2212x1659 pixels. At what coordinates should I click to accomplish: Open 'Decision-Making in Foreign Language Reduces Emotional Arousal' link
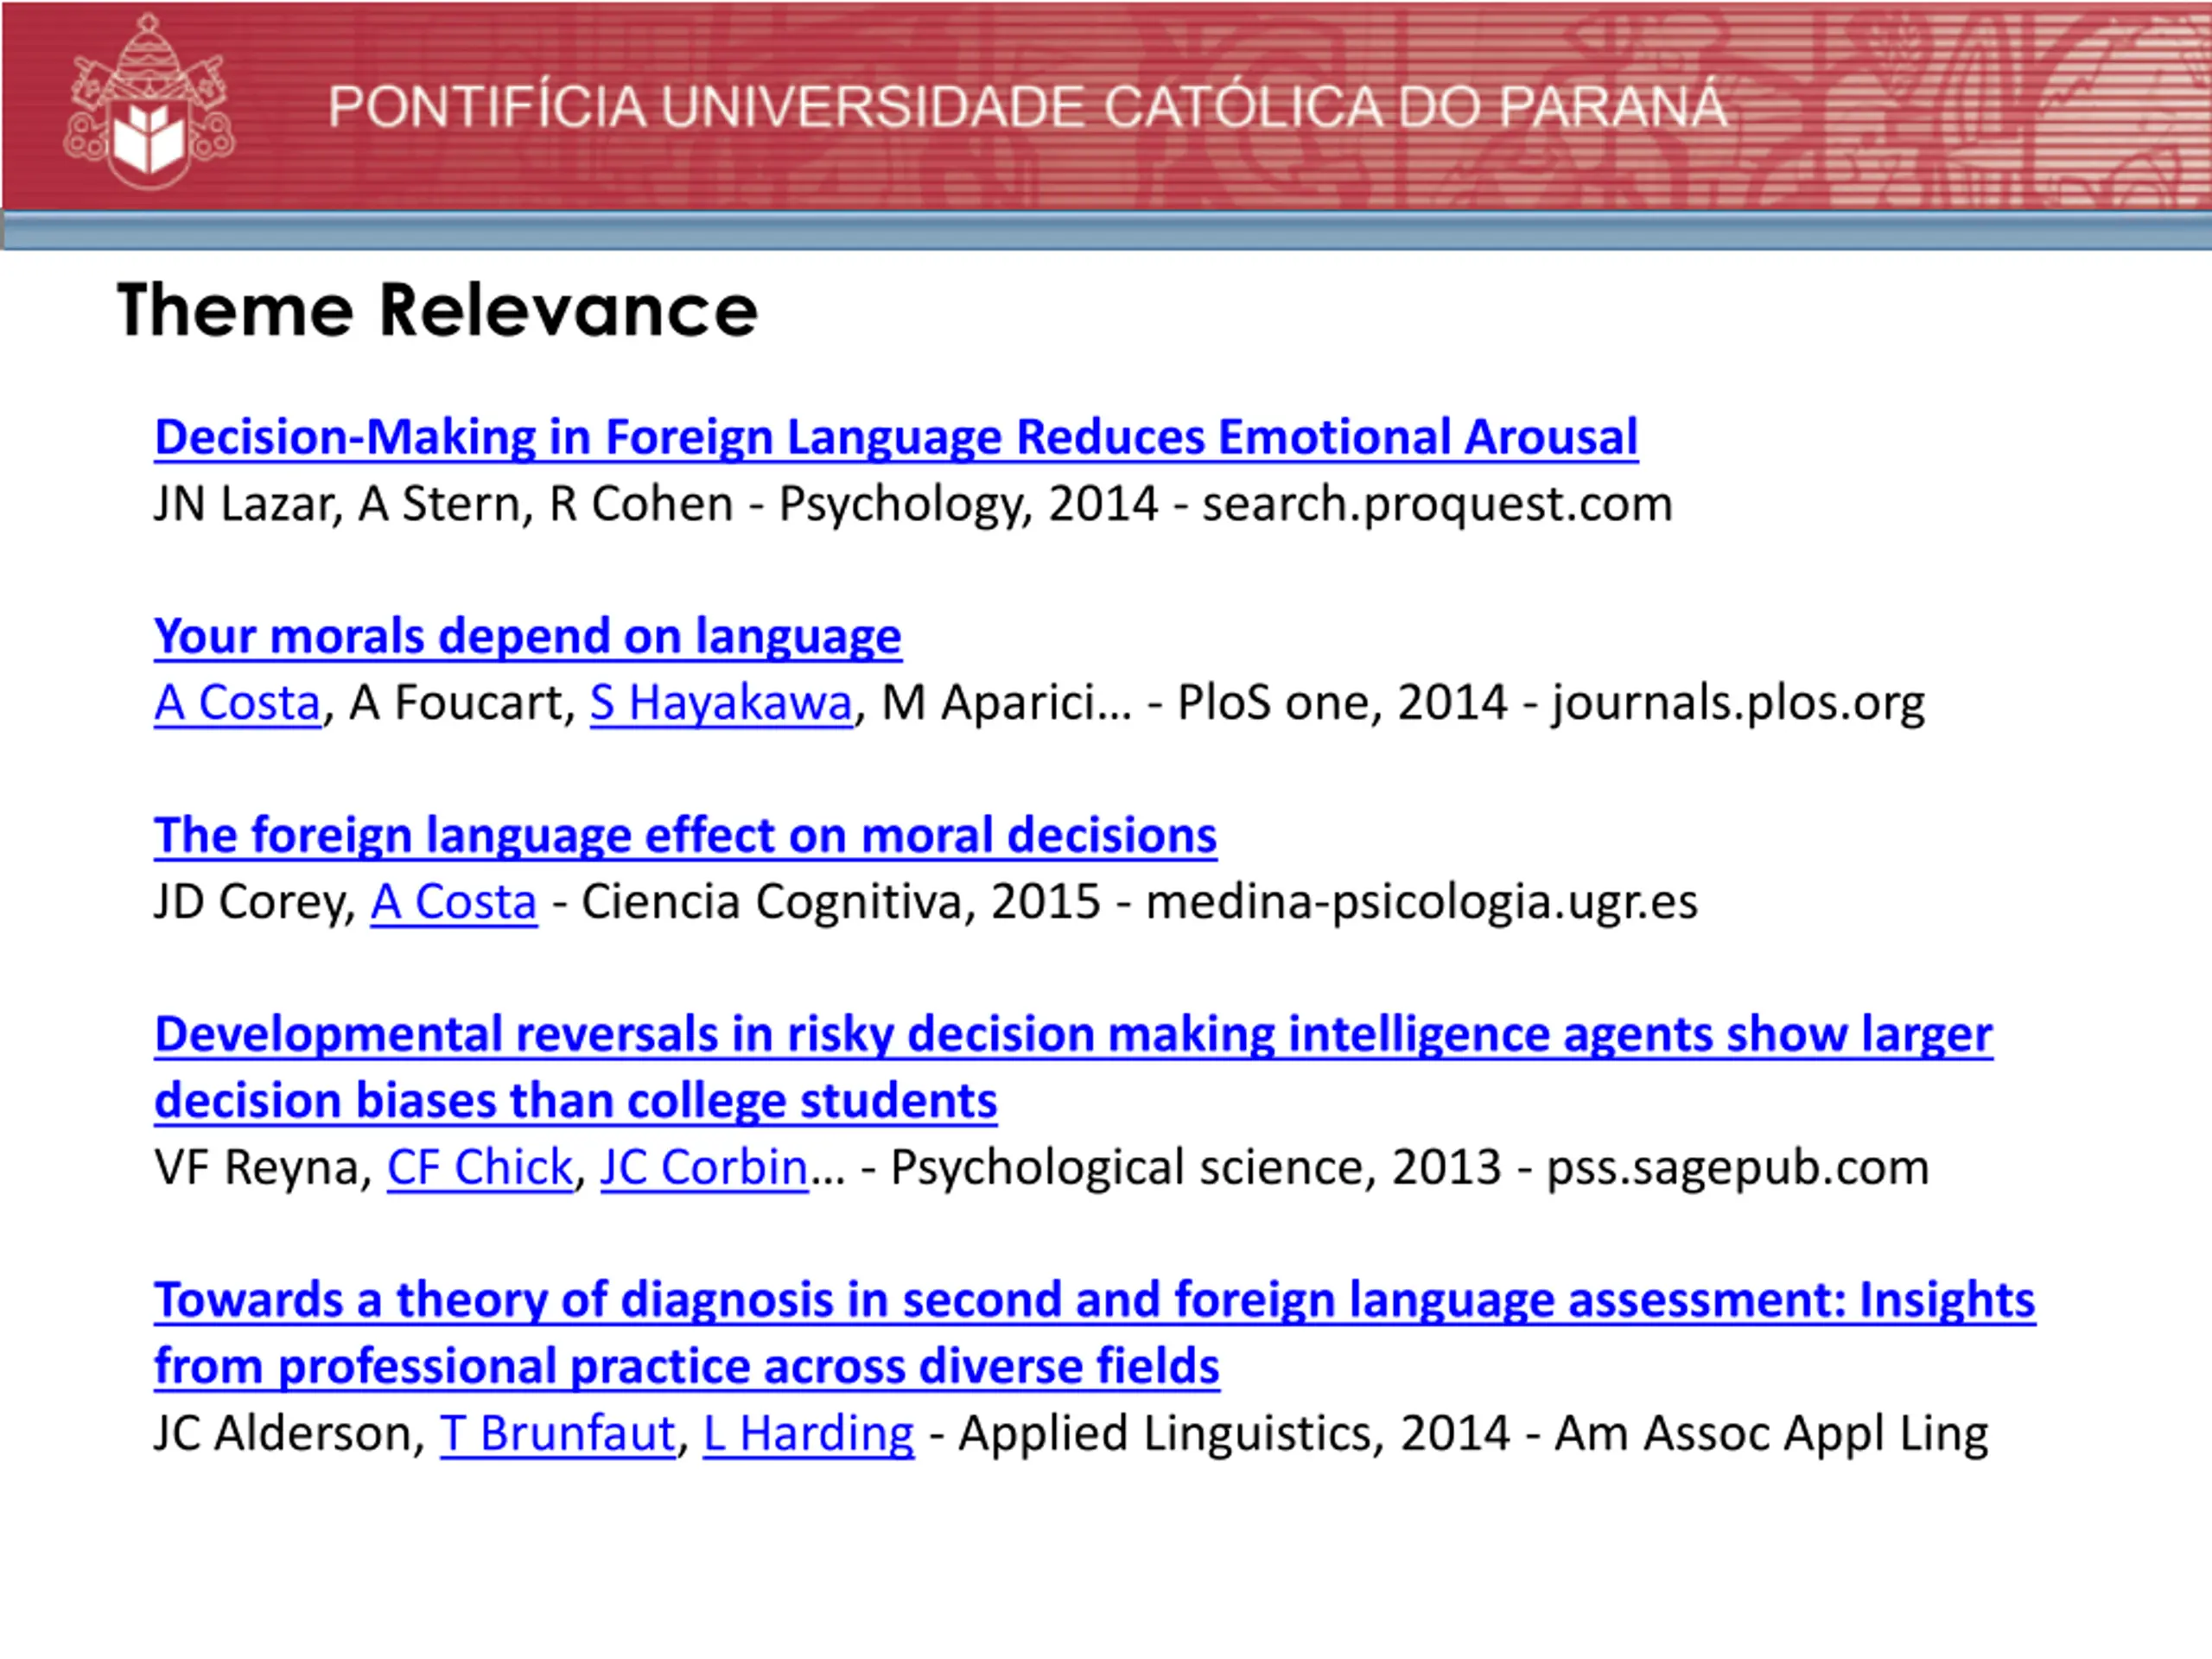(x=896, y=438)
